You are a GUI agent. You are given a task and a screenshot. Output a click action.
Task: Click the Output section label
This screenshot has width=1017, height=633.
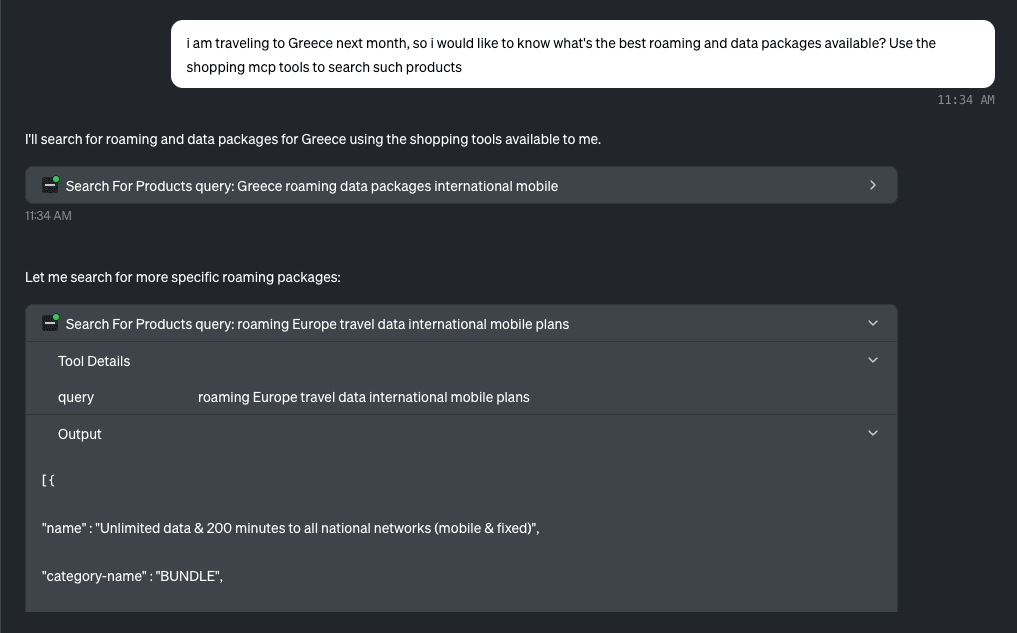click(x=80, y=434)
